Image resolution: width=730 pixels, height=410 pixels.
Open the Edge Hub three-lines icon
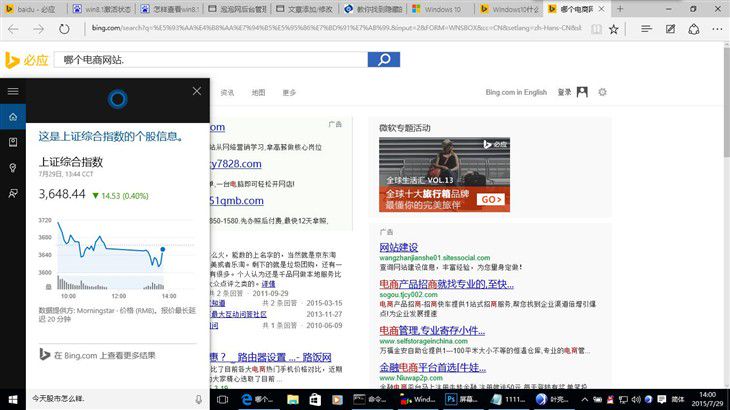point(646,29)
